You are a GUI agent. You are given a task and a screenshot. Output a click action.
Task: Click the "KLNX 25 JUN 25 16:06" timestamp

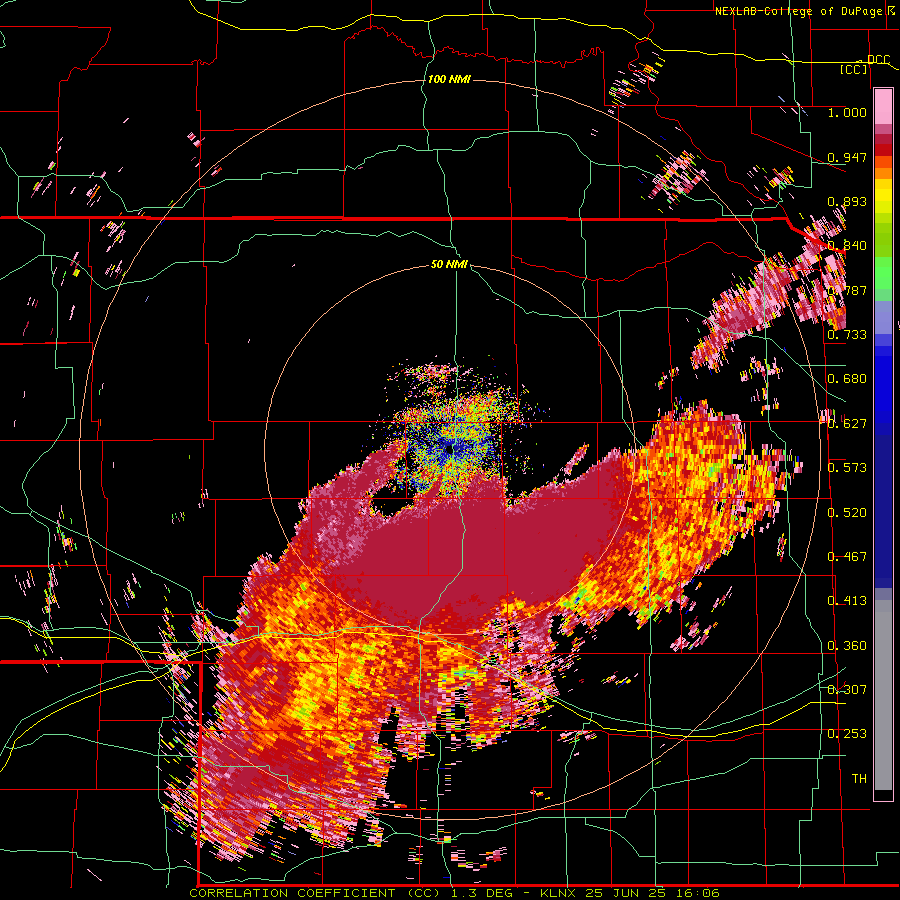[x=630, y=893]
